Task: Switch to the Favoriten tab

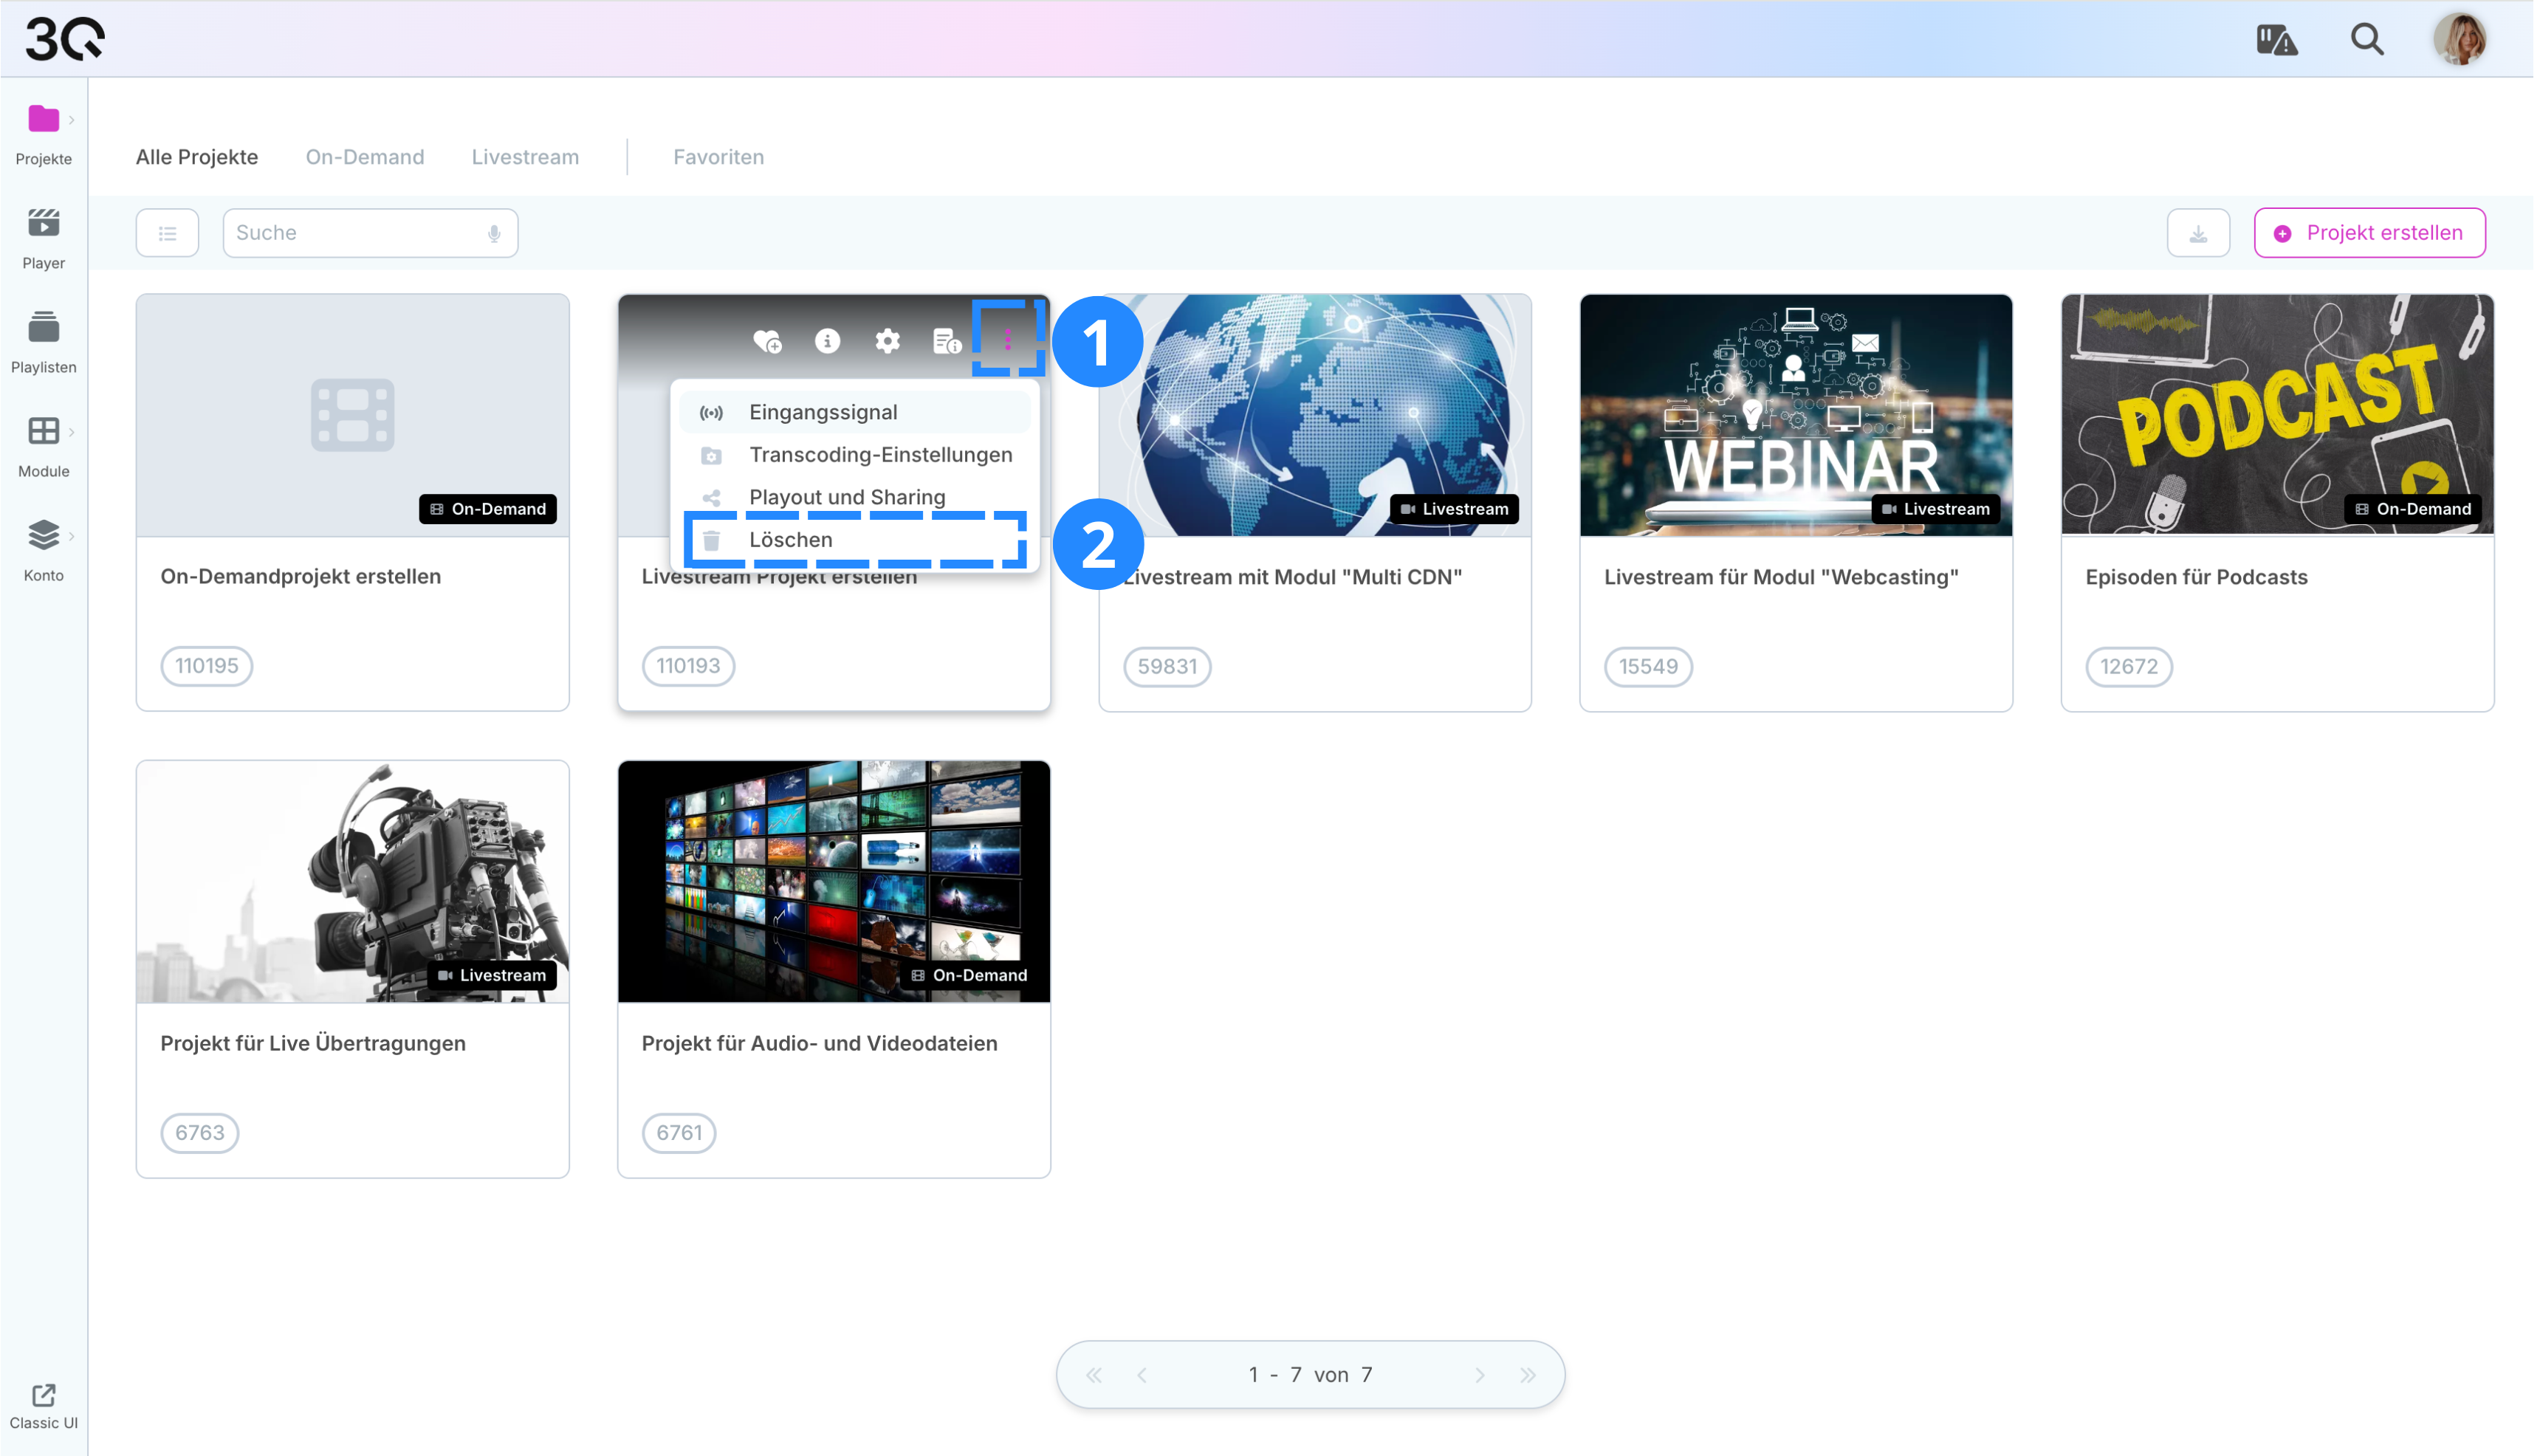Action: (718, 157)
